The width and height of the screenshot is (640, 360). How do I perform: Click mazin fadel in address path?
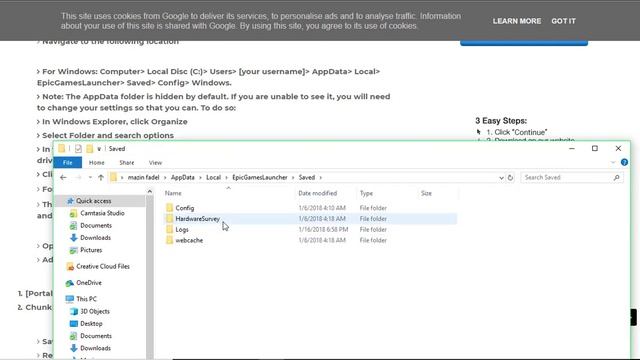coord(143,178)
